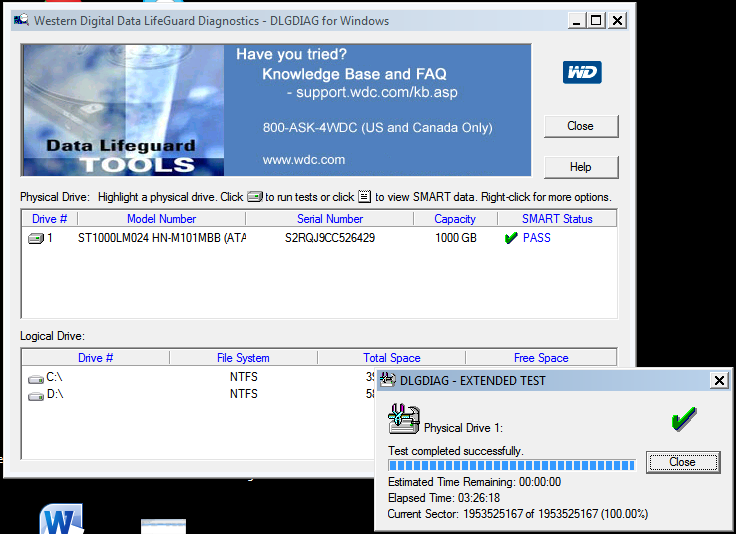Click NTFS in the D:\ row

(x=244, y=394)
